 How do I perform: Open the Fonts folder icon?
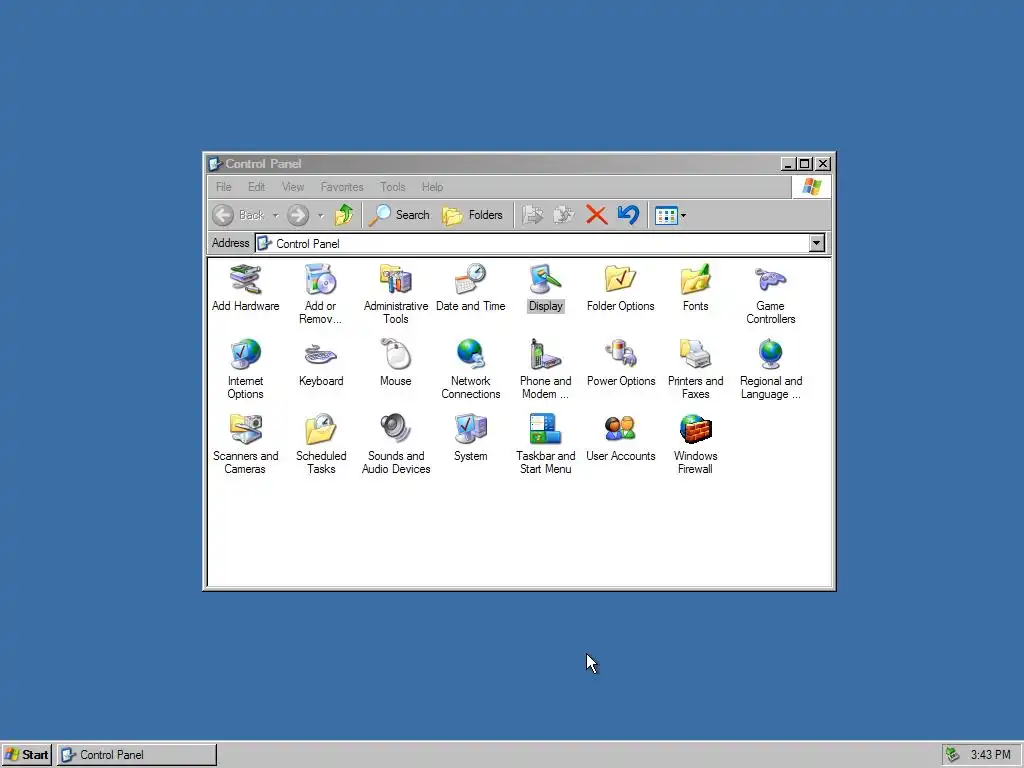coord(696,280)
